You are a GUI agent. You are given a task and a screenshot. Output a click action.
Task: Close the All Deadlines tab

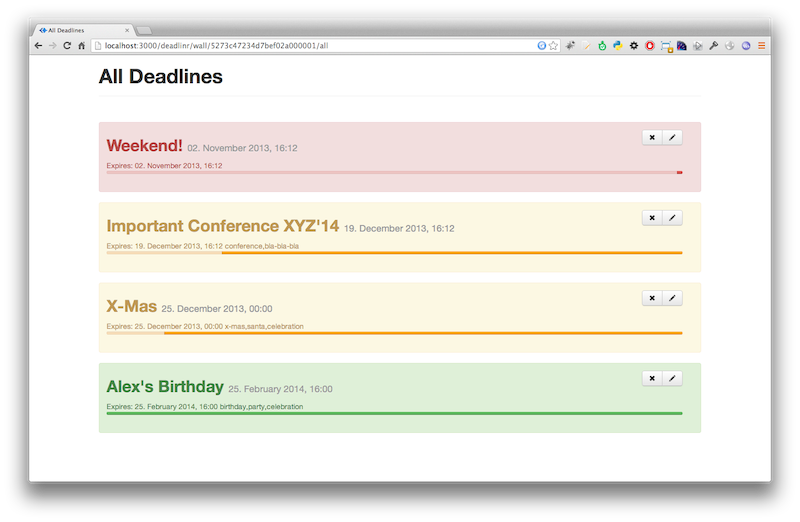(x=127, y=30)
